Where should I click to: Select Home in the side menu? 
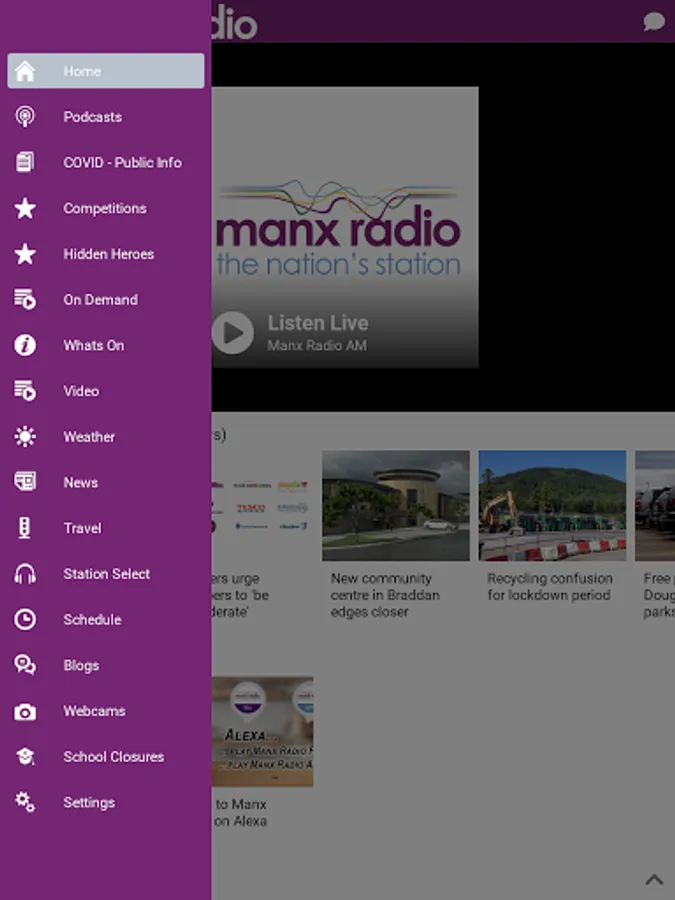[x=106, y=71]
